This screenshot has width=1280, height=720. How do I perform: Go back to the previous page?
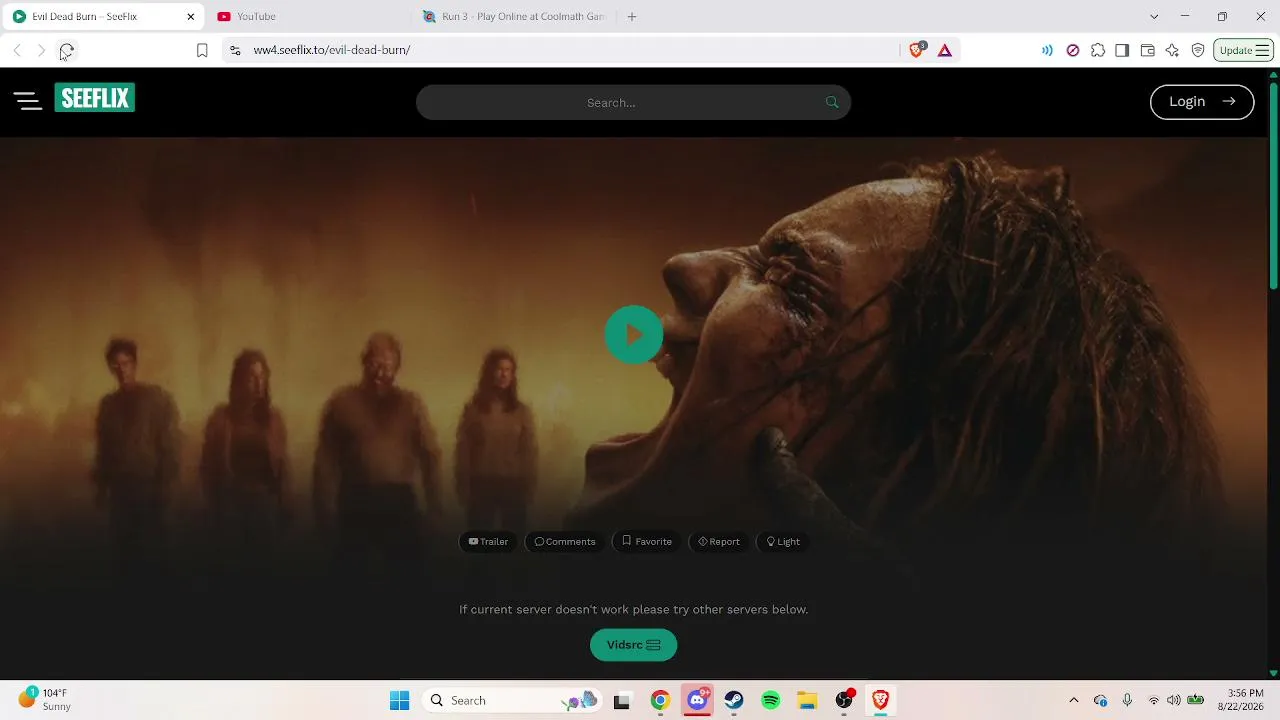click(x=17, y=50)
